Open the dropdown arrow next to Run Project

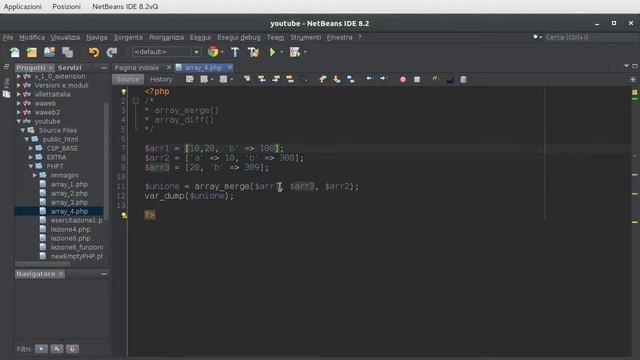282,52
